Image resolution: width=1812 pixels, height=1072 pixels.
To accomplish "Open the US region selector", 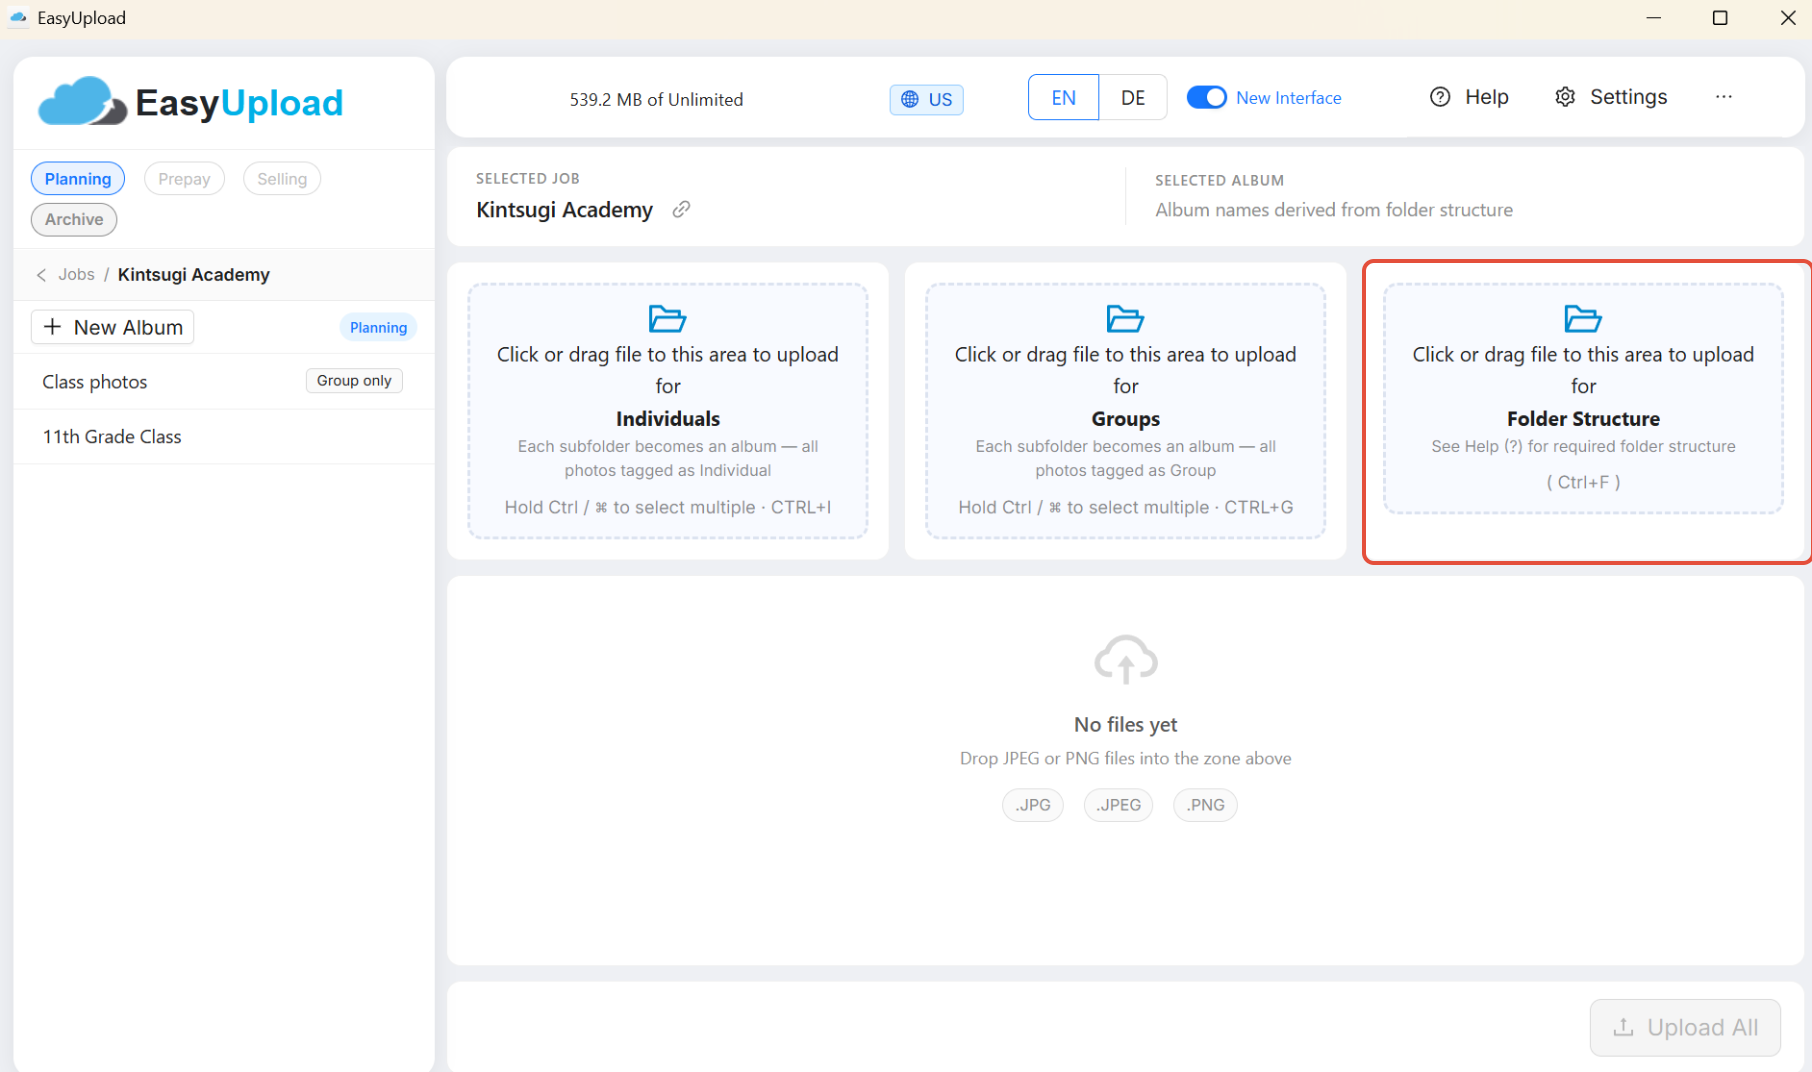I will [x=926, y=99].
